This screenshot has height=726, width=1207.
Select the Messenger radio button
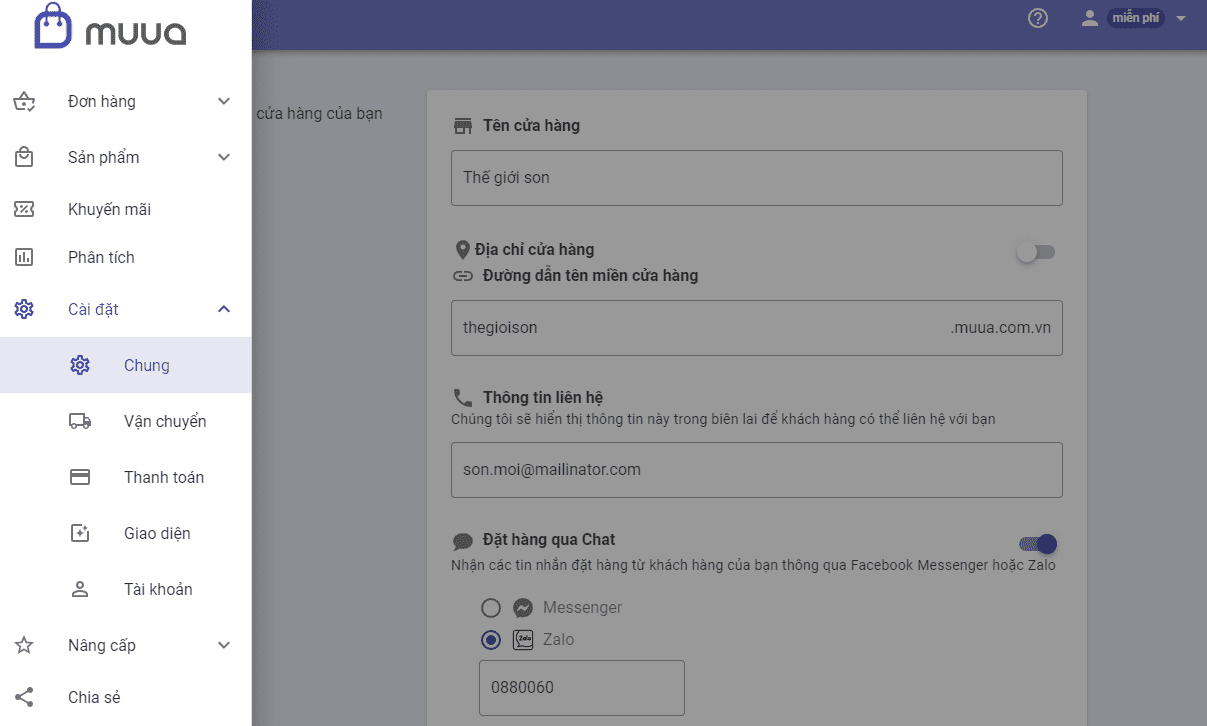click(491, 608)
